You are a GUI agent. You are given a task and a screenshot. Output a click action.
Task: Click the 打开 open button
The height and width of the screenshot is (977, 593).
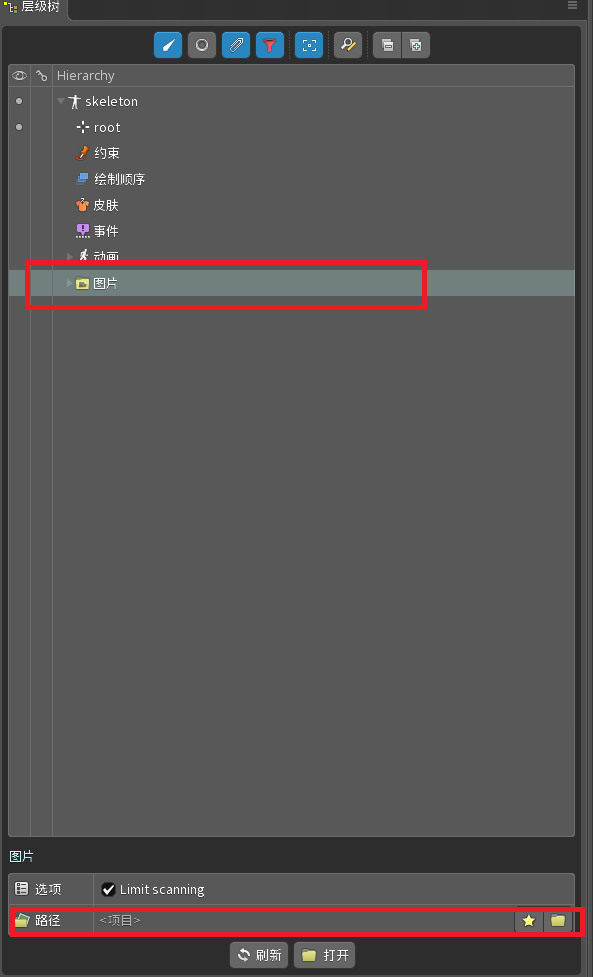325,955
